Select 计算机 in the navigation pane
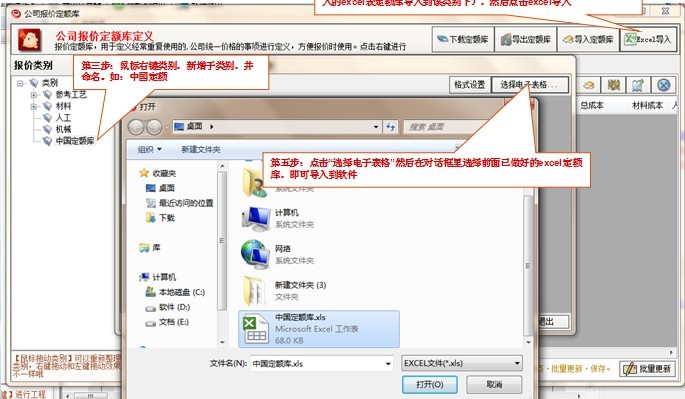 coord(164,277)
